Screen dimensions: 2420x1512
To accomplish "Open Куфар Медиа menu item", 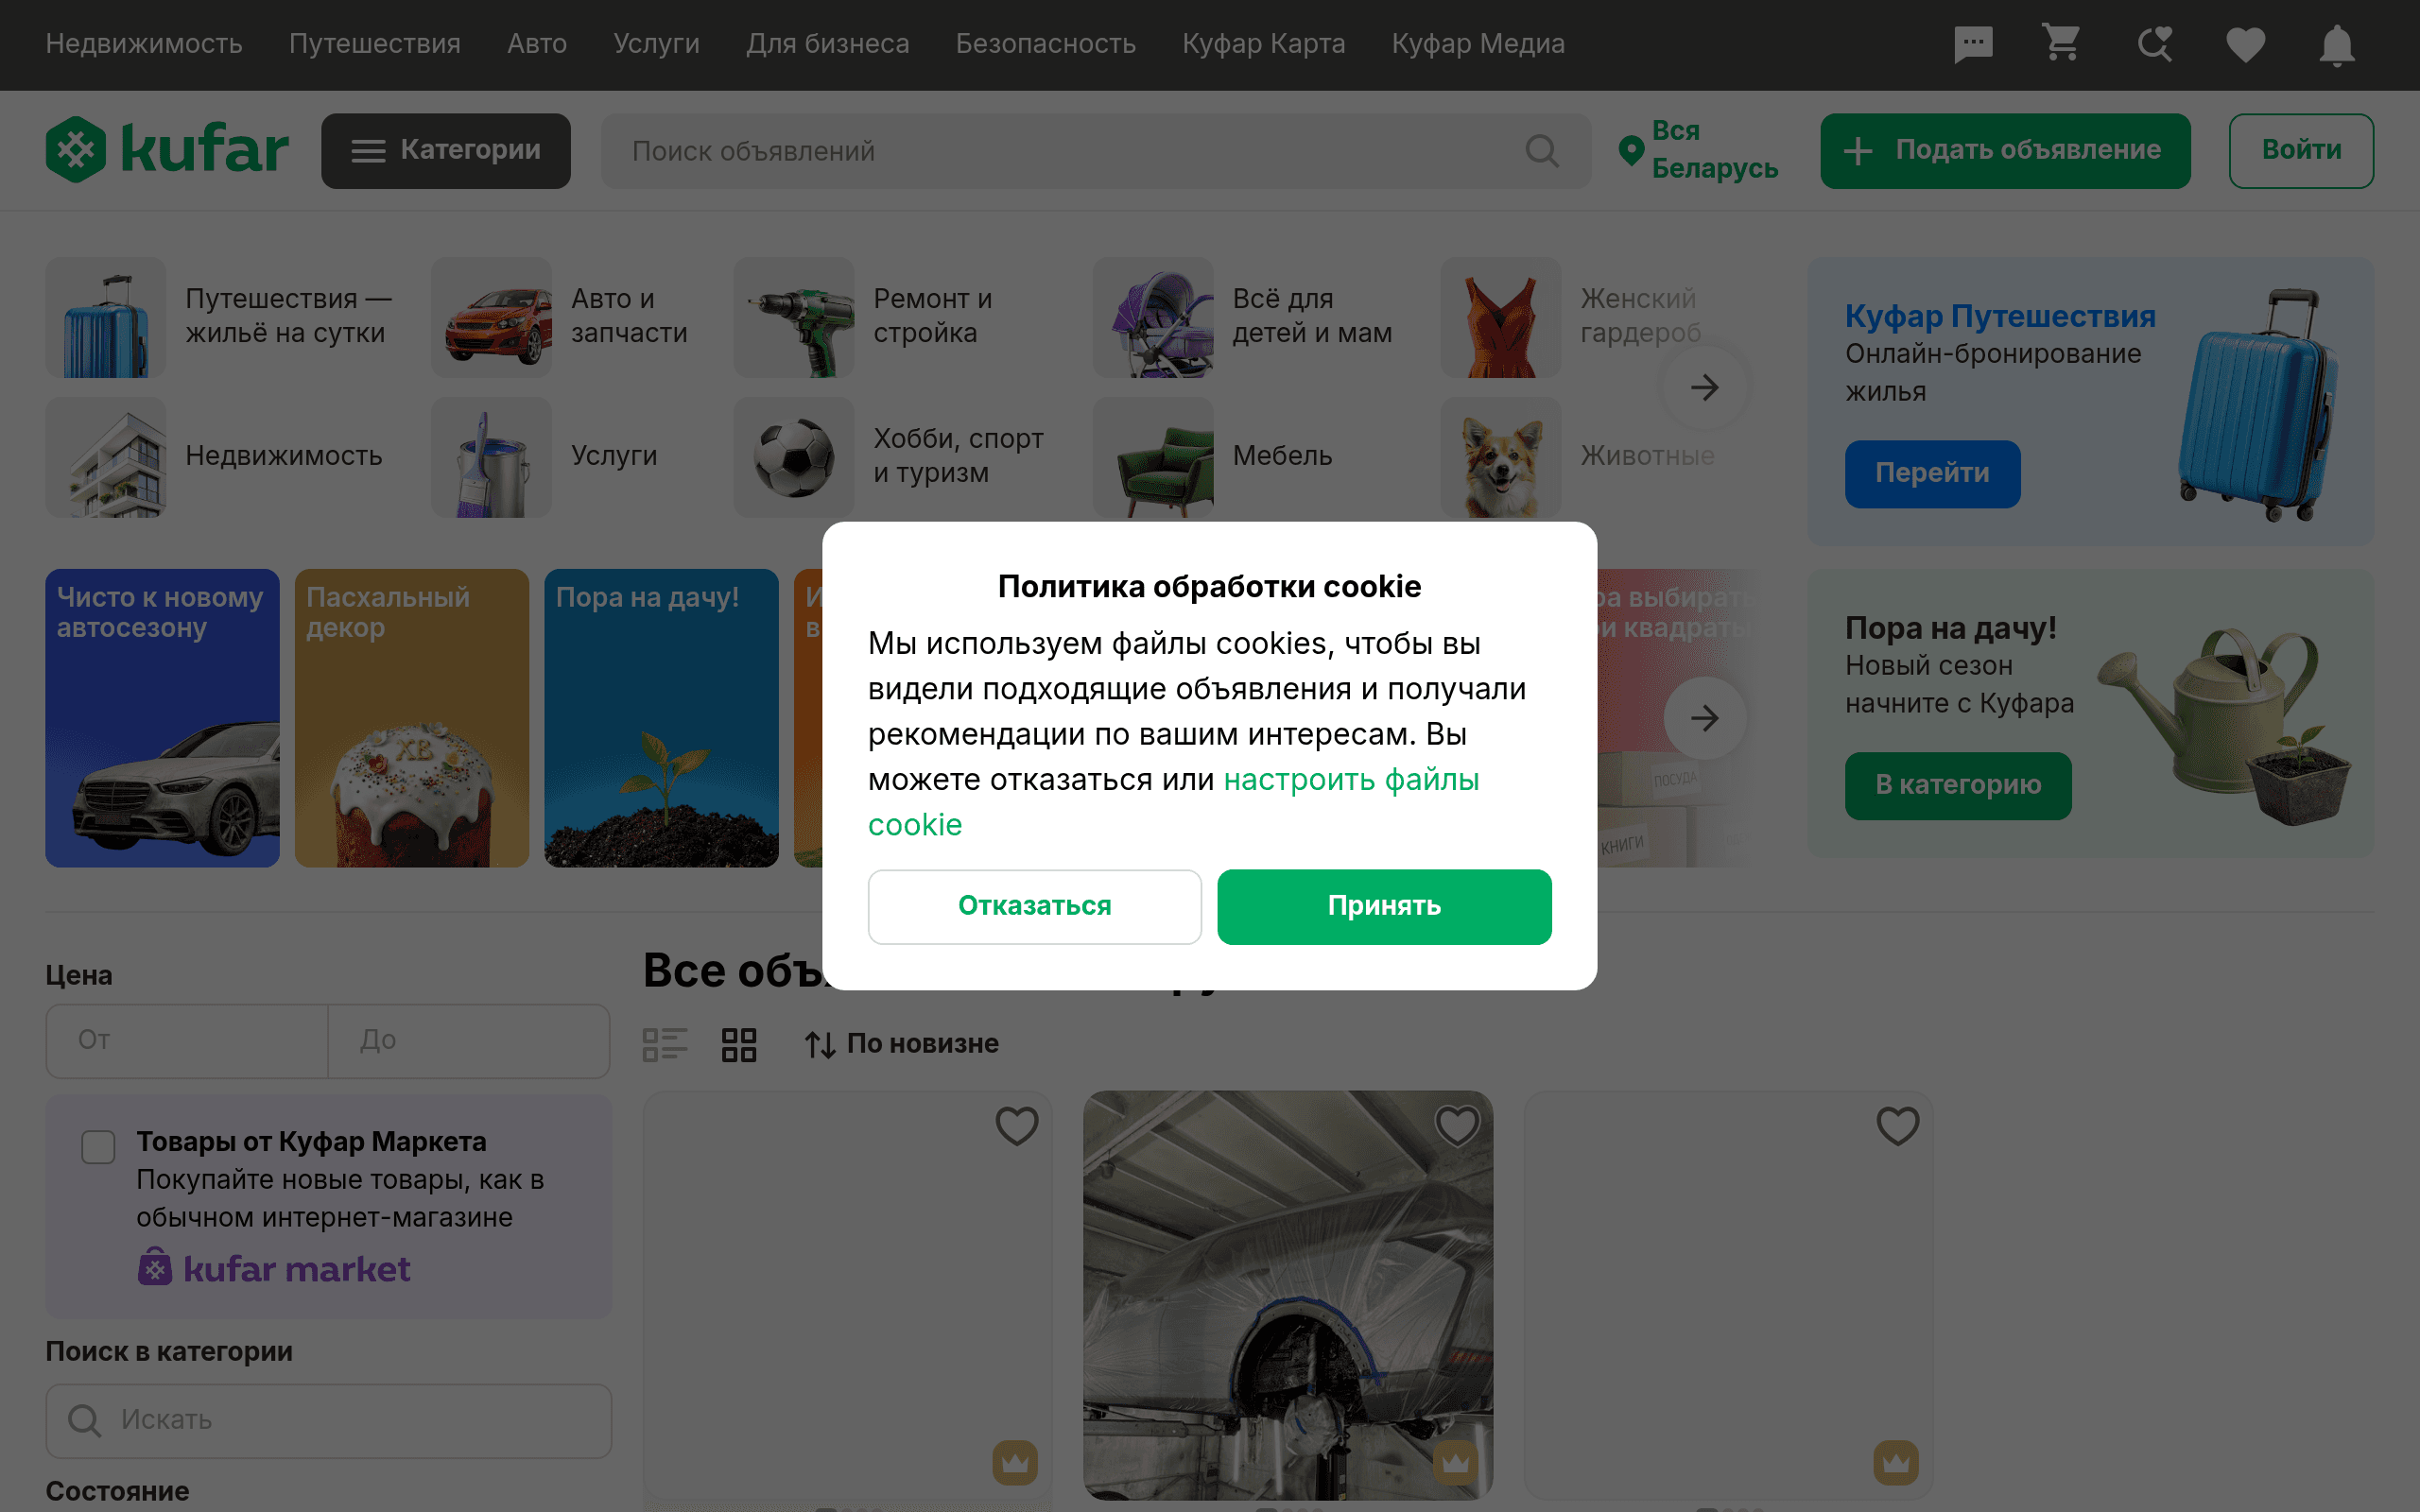I will [1478, 44].
